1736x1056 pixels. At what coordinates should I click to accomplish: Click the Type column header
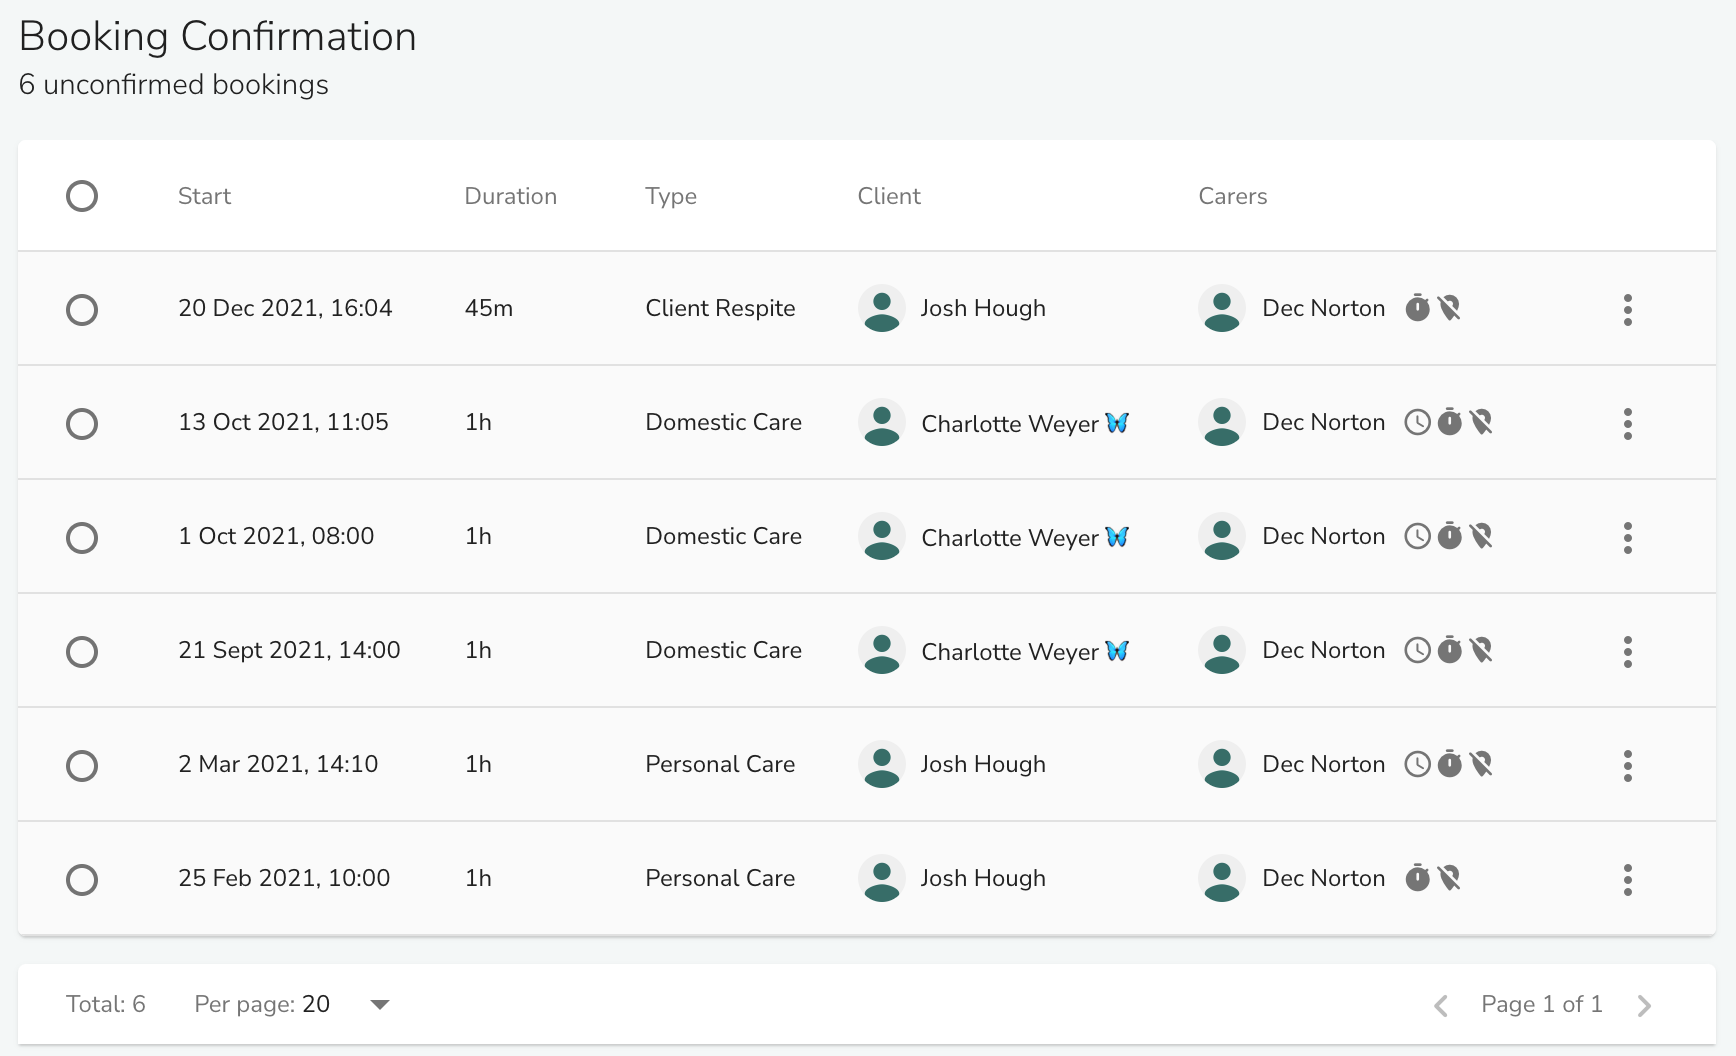(671, 197)
